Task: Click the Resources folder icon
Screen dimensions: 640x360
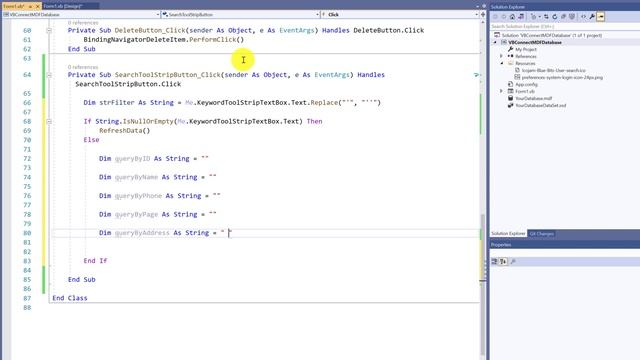Action: coord(510,63)
